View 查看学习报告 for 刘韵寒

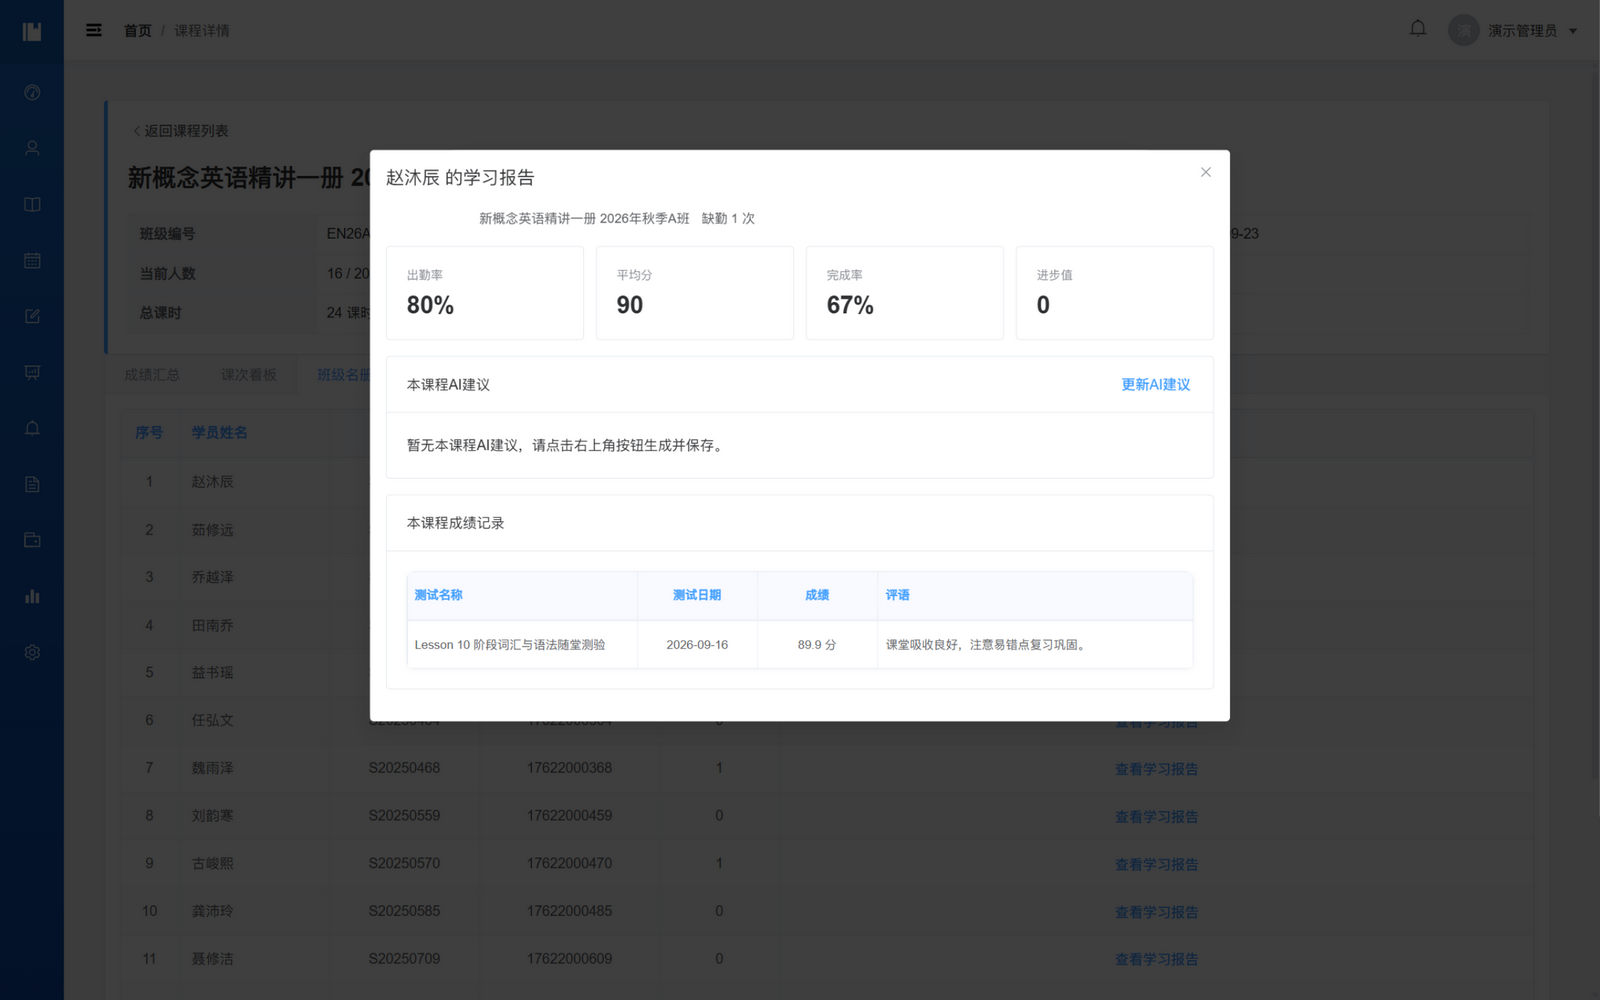[1156, 817]
